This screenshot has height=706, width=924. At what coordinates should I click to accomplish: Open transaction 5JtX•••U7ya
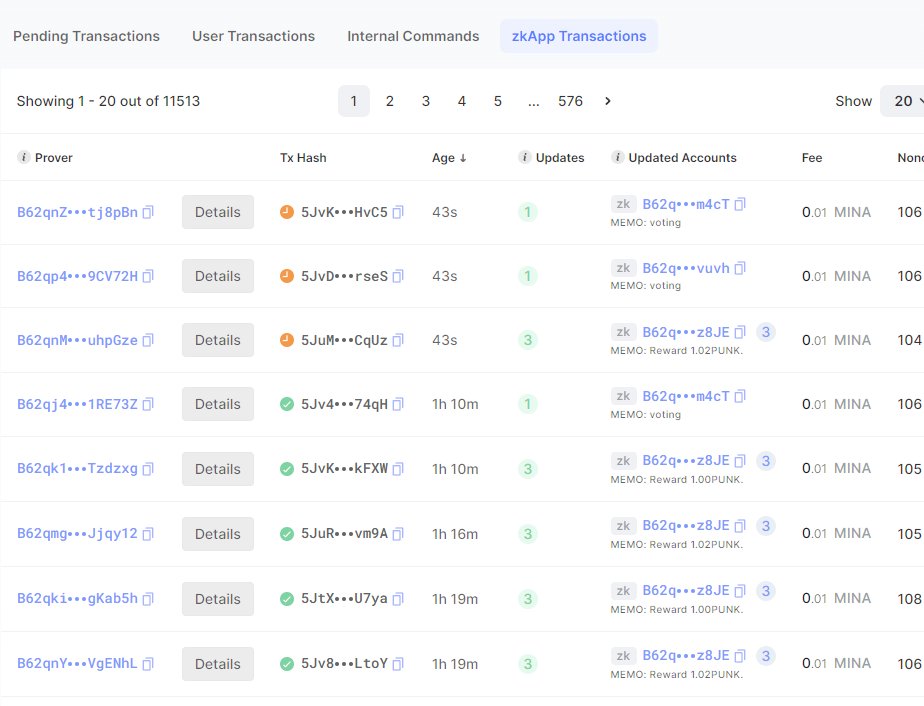click(344, 599)
